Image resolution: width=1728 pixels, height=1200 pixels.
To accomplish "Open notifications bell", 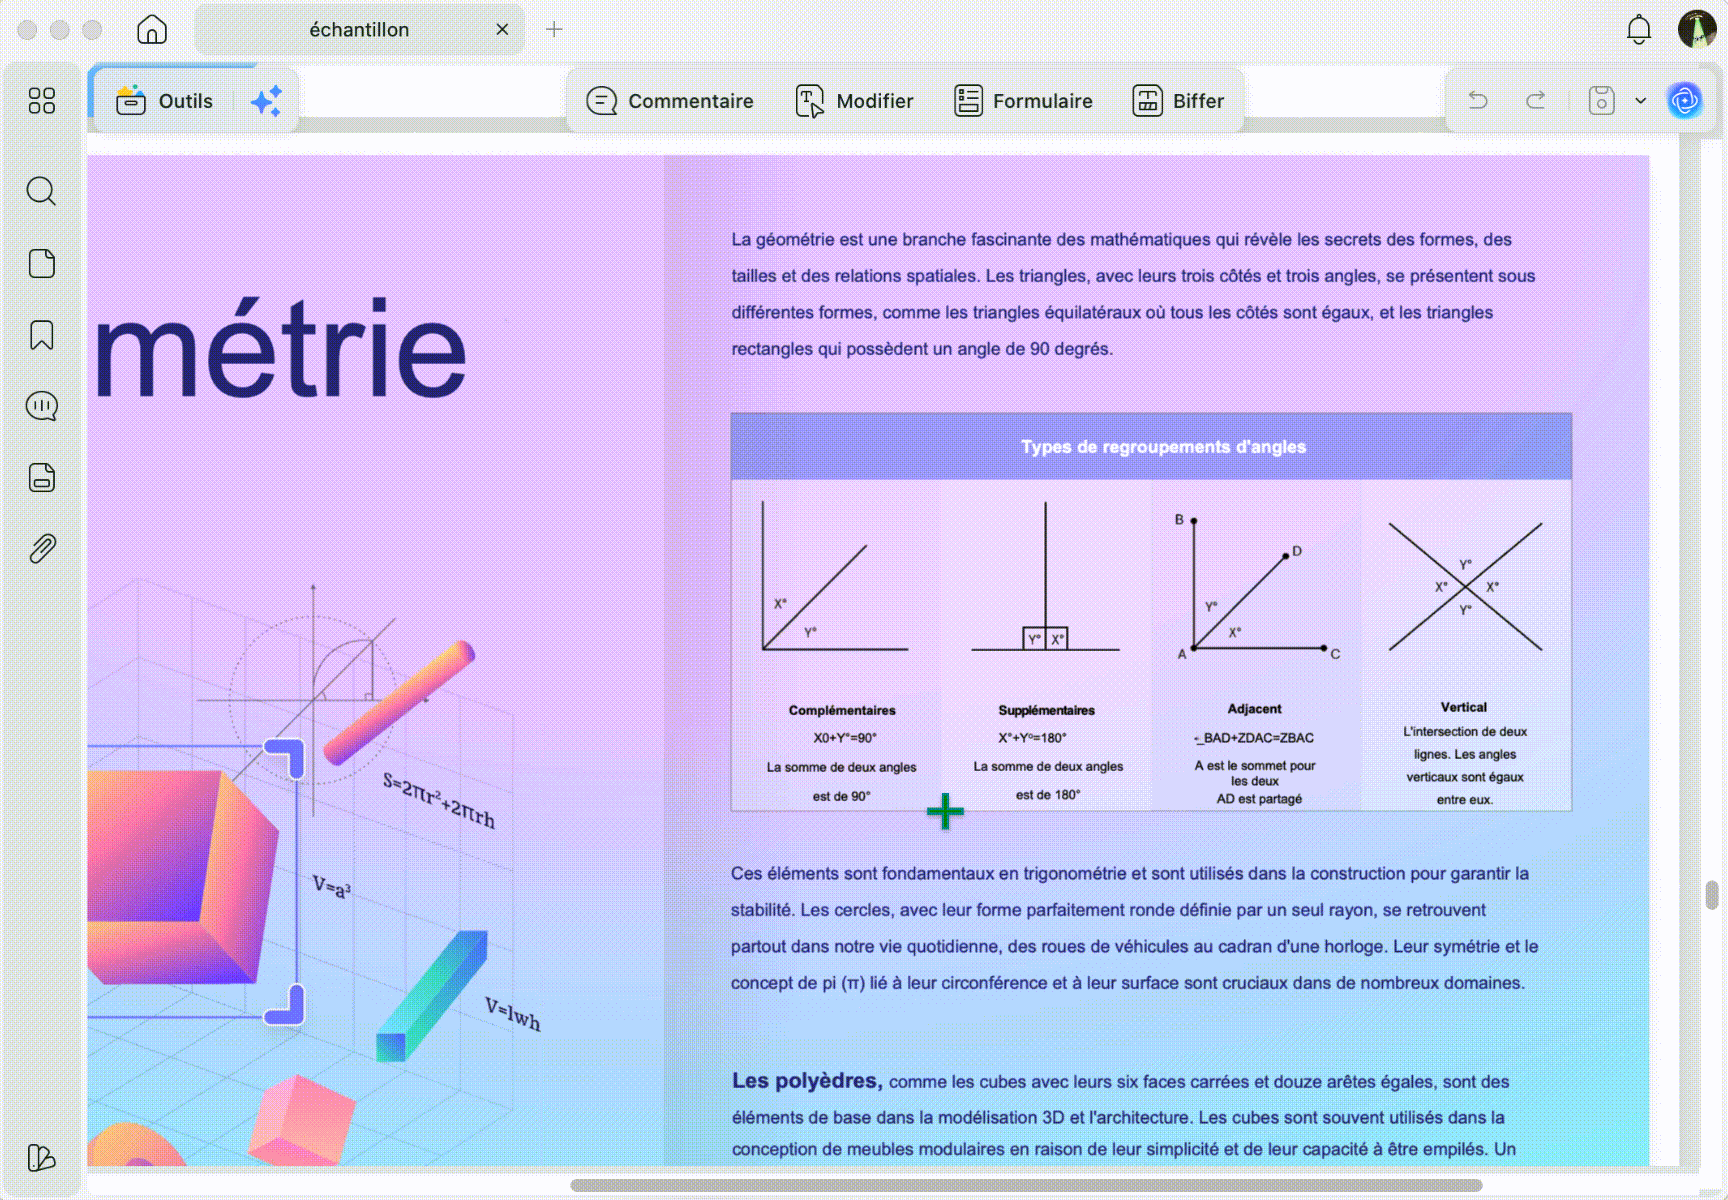I will pyautogui.click(x=1639, y=29).
